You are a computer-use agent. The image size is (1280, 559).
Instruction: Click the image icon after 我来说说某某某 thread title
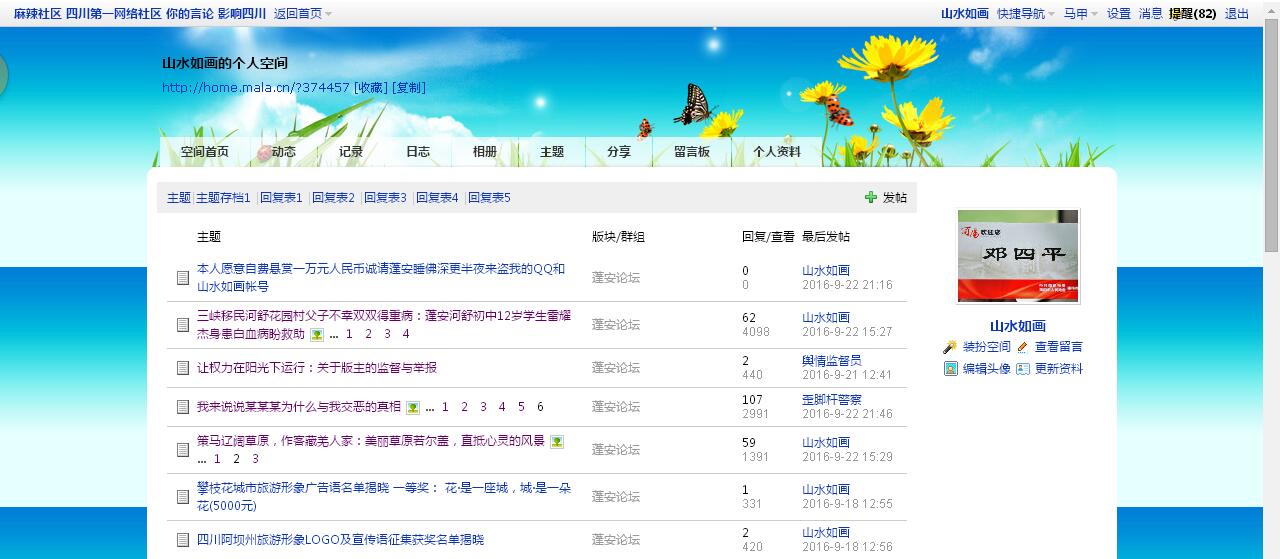click(x=413, y=407)
